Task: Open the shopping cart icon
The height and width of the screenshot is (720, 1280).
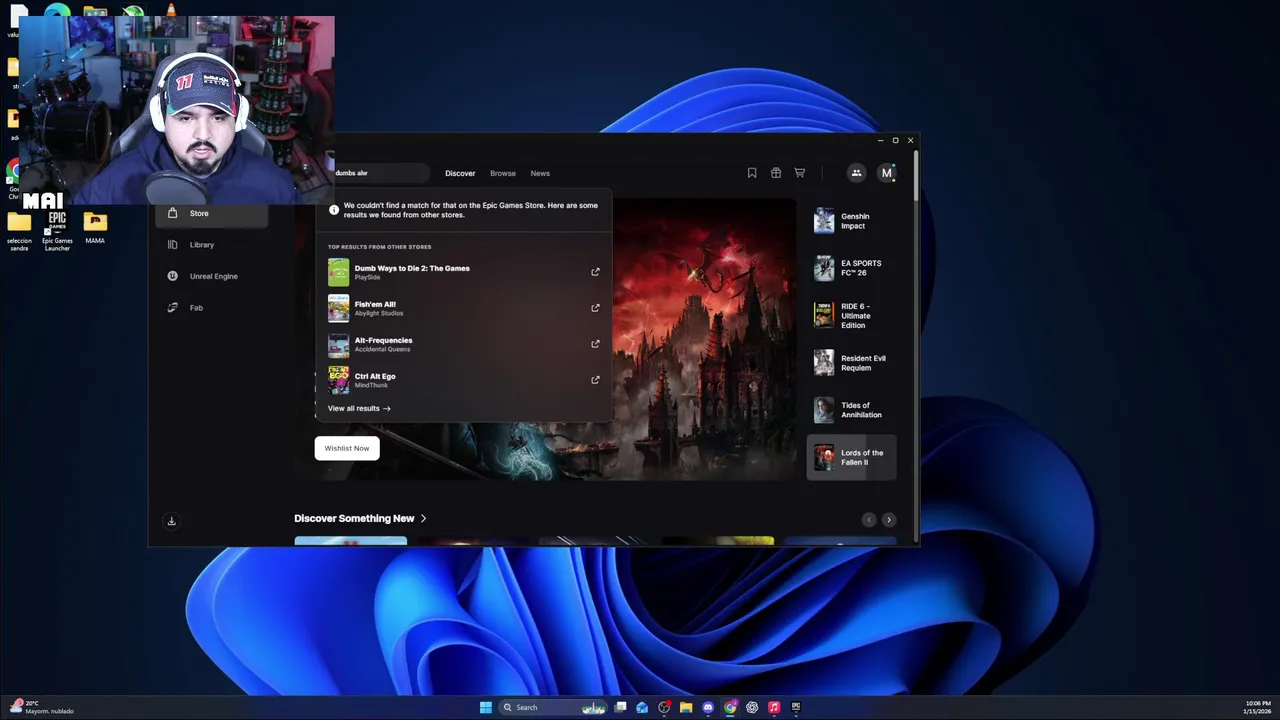Action: coord(800,173)
